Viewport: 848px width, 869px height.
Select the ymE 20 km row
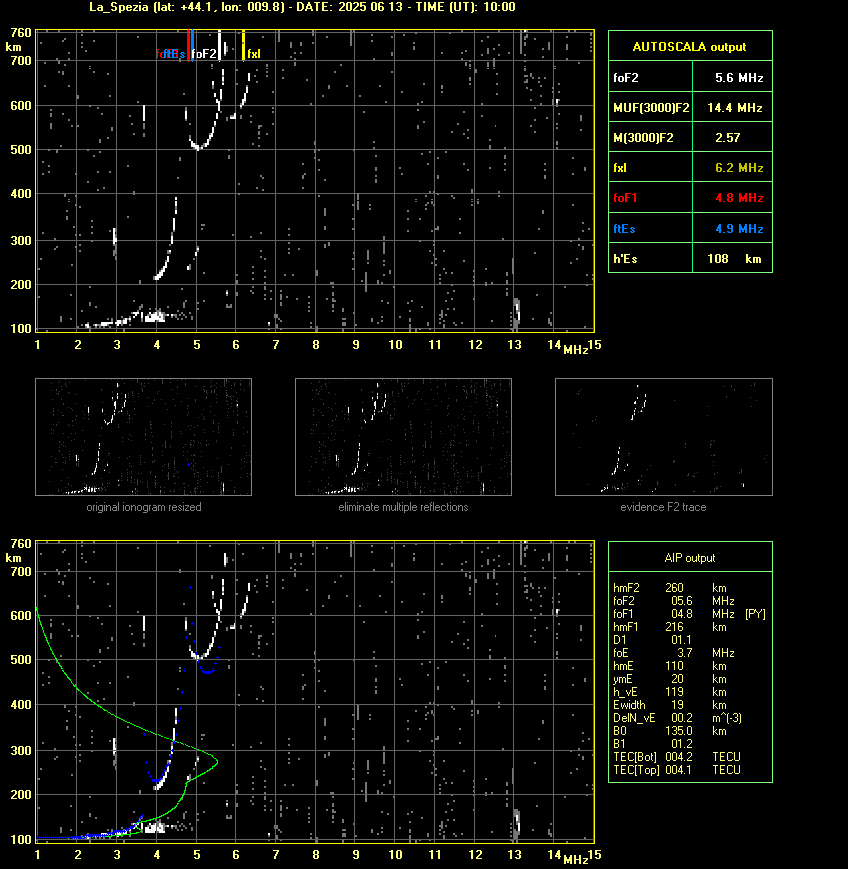click(x=670, y=679)
